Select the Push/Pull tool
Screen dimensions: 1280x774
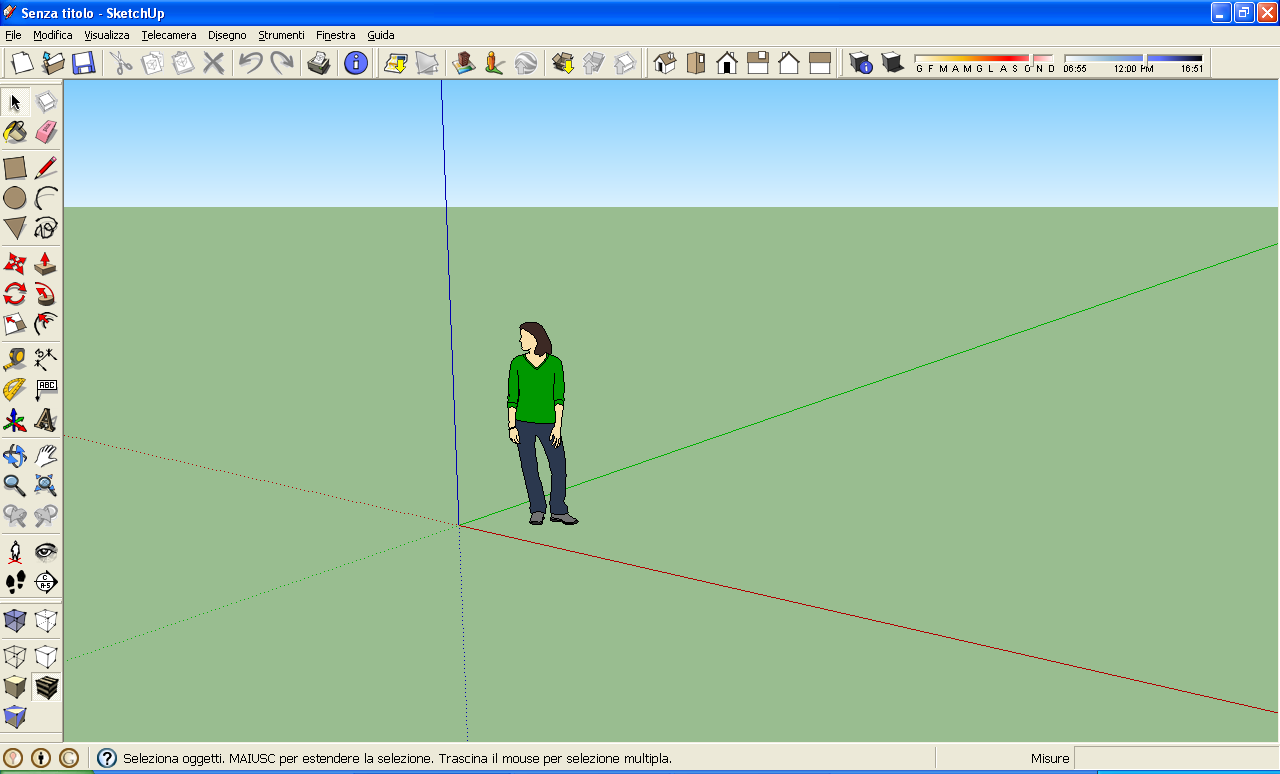coord(46,264)
